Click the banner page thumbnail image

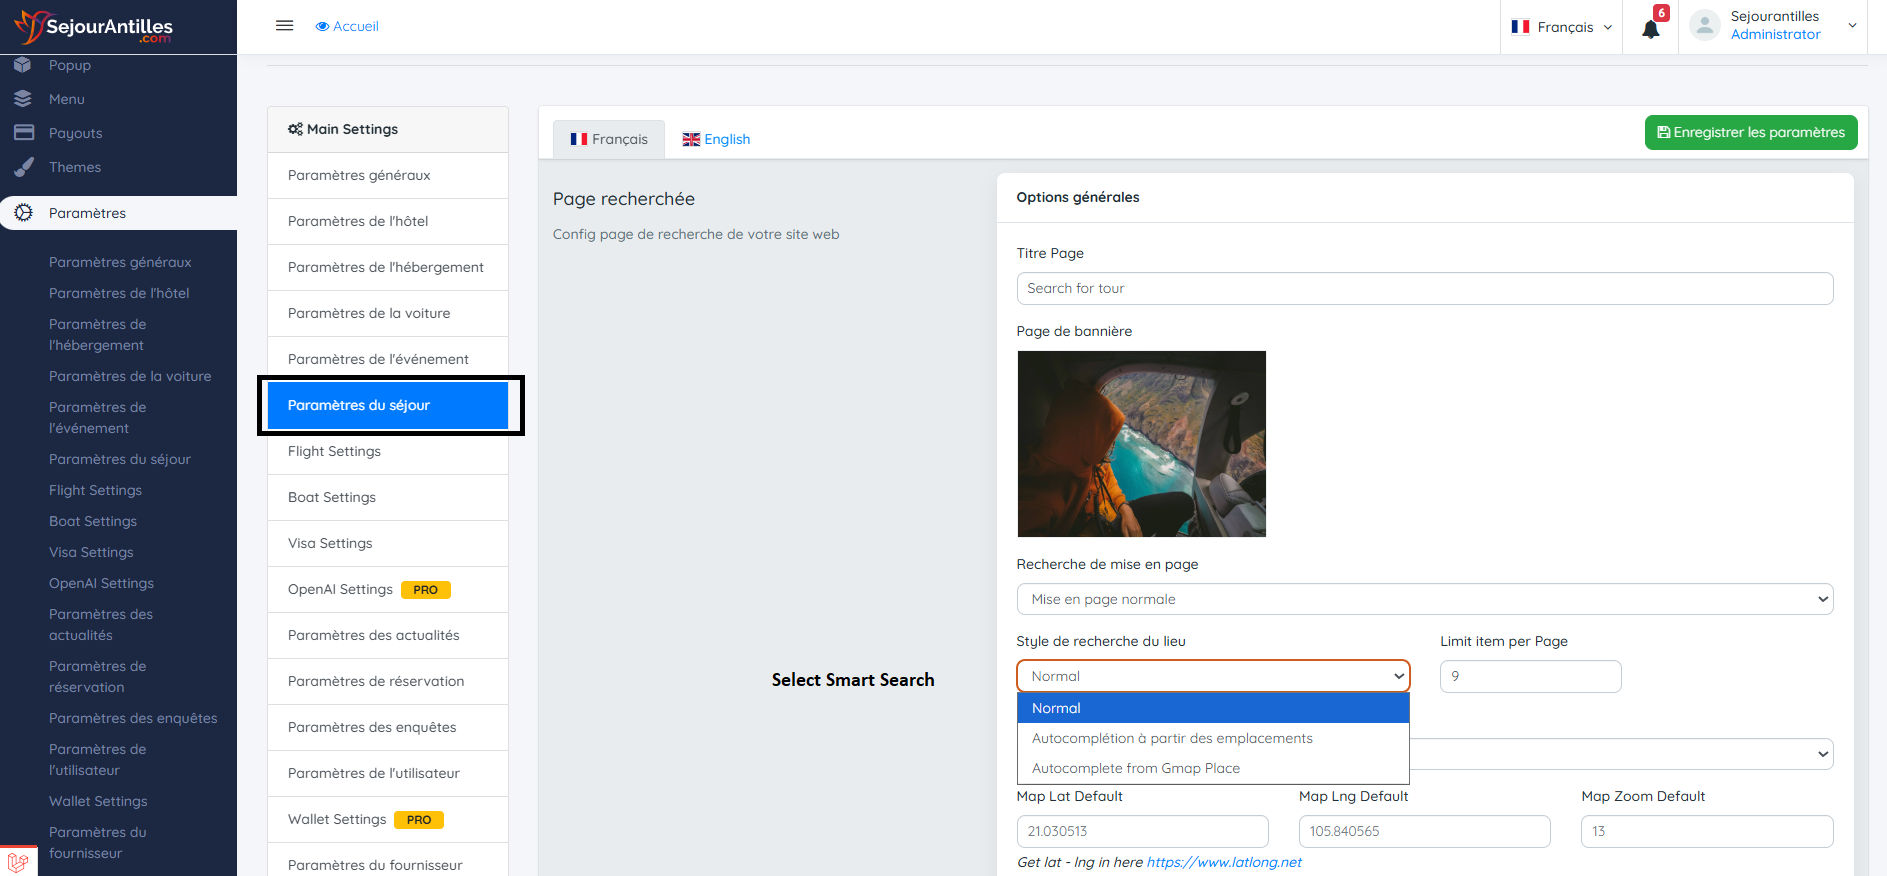1141,443
